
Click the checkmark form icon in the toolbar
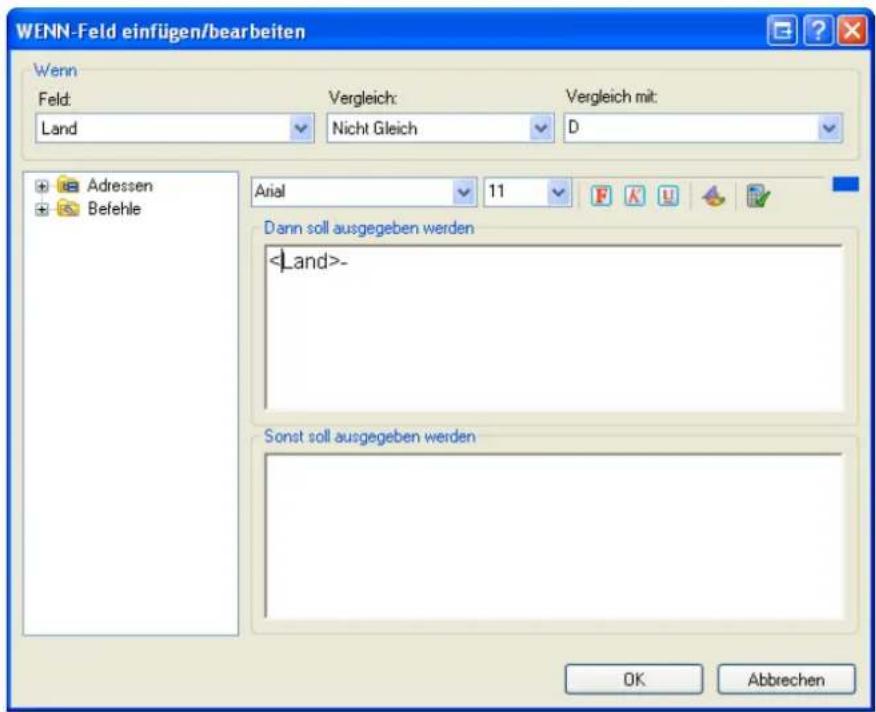click(758, 196)
